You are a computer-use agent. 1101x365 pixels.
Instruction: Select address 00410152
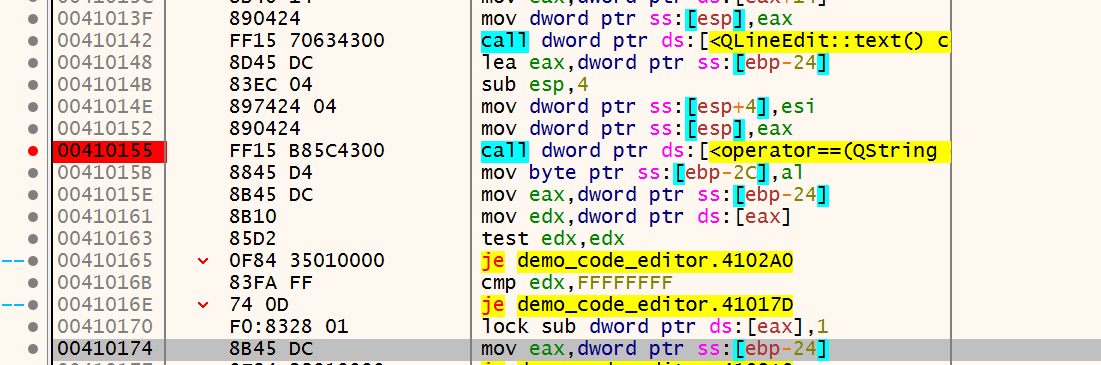(x=104, y=129)
